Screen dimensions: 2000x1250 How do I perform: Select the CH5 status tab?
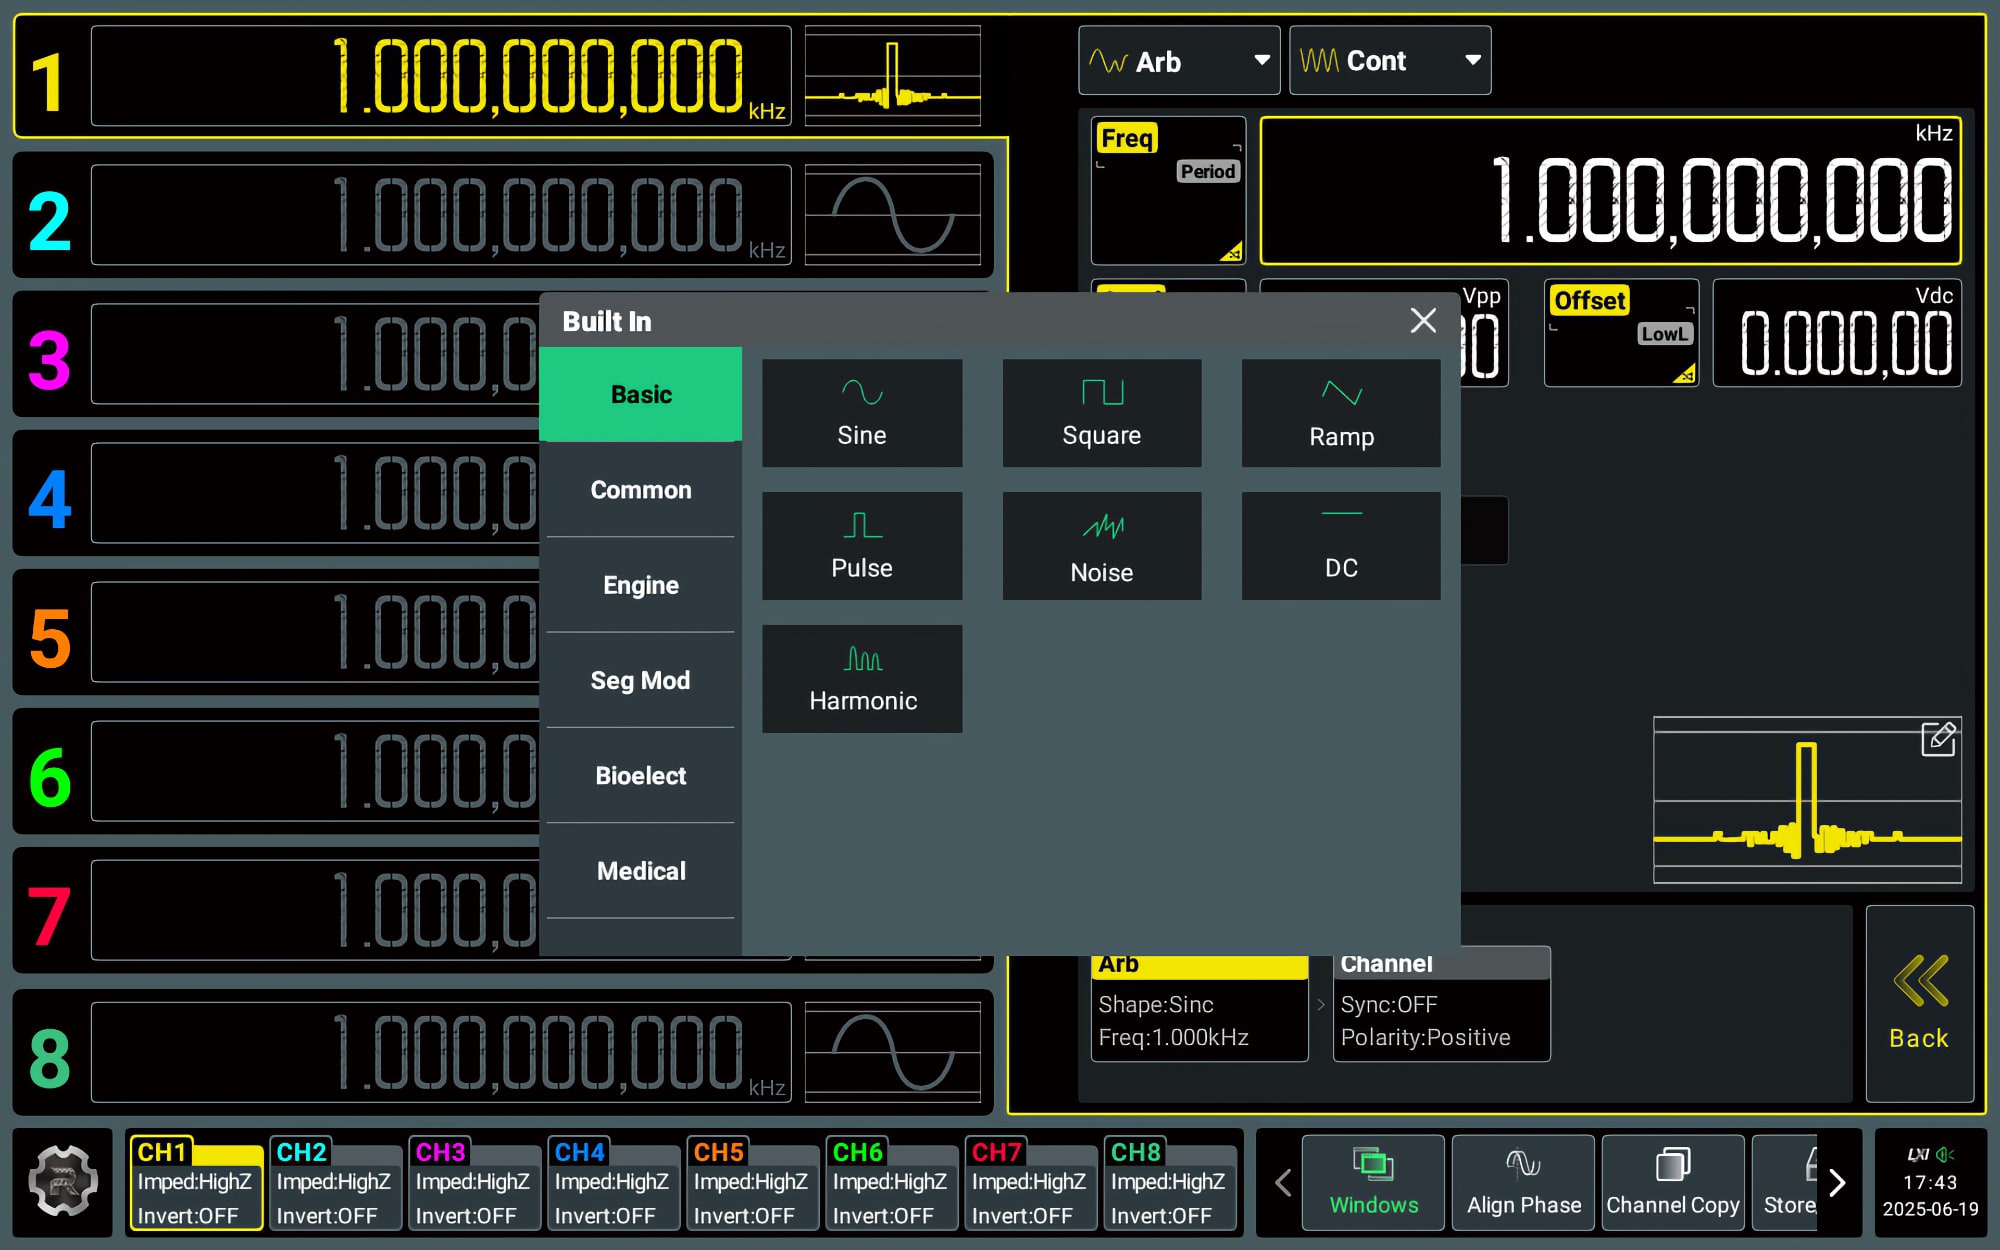[x=753, y=1183]
